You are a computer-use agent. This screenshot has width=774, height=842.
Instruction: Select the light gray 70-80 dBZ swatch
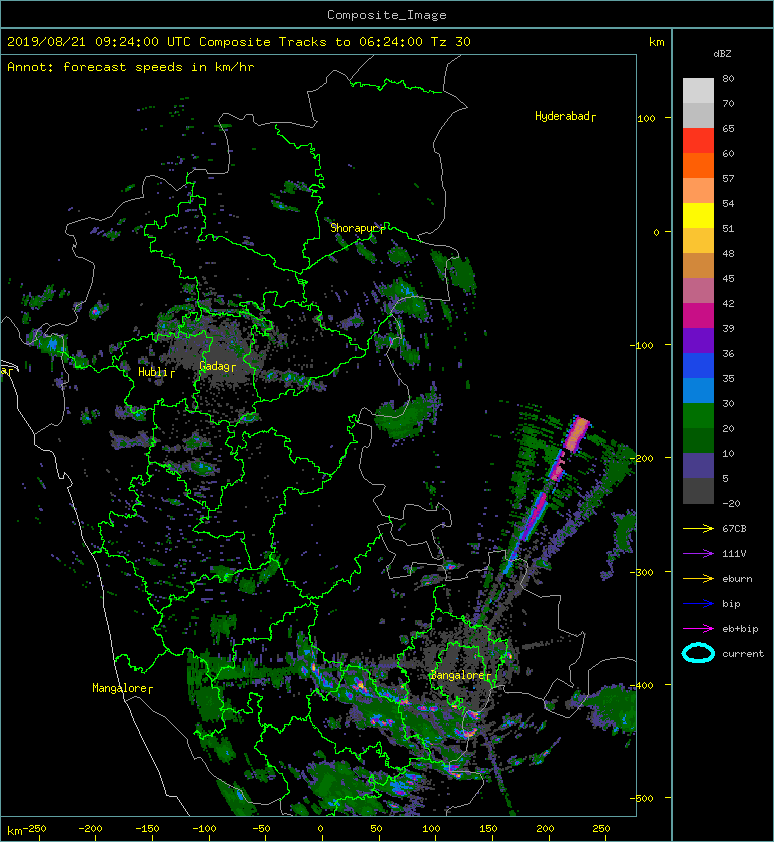tap(698, 90)
